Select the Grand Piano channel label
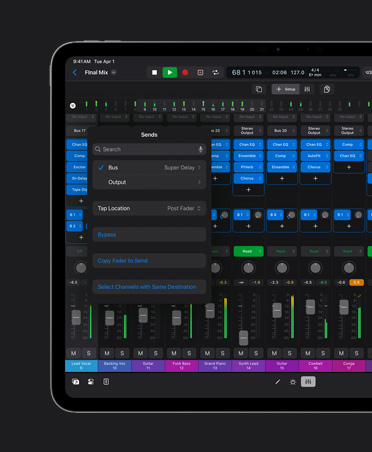Viewport: 372px width, 452px height. click(x=215, y=366)
